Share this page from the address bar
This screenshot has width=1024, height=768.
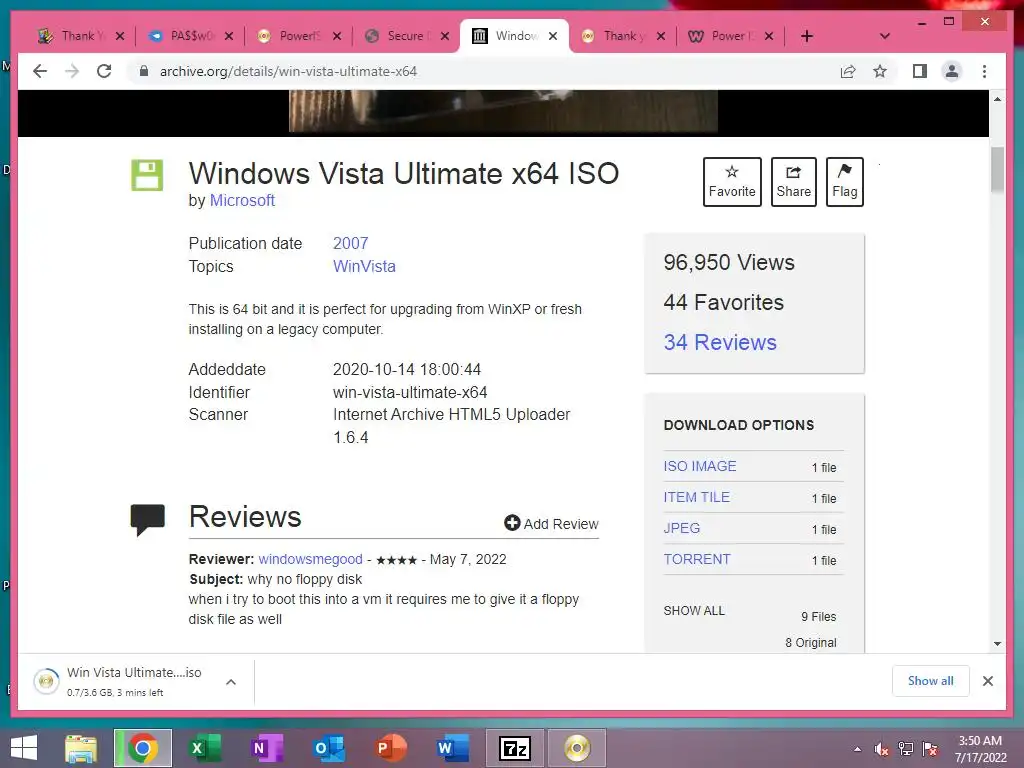coord(848,71)
